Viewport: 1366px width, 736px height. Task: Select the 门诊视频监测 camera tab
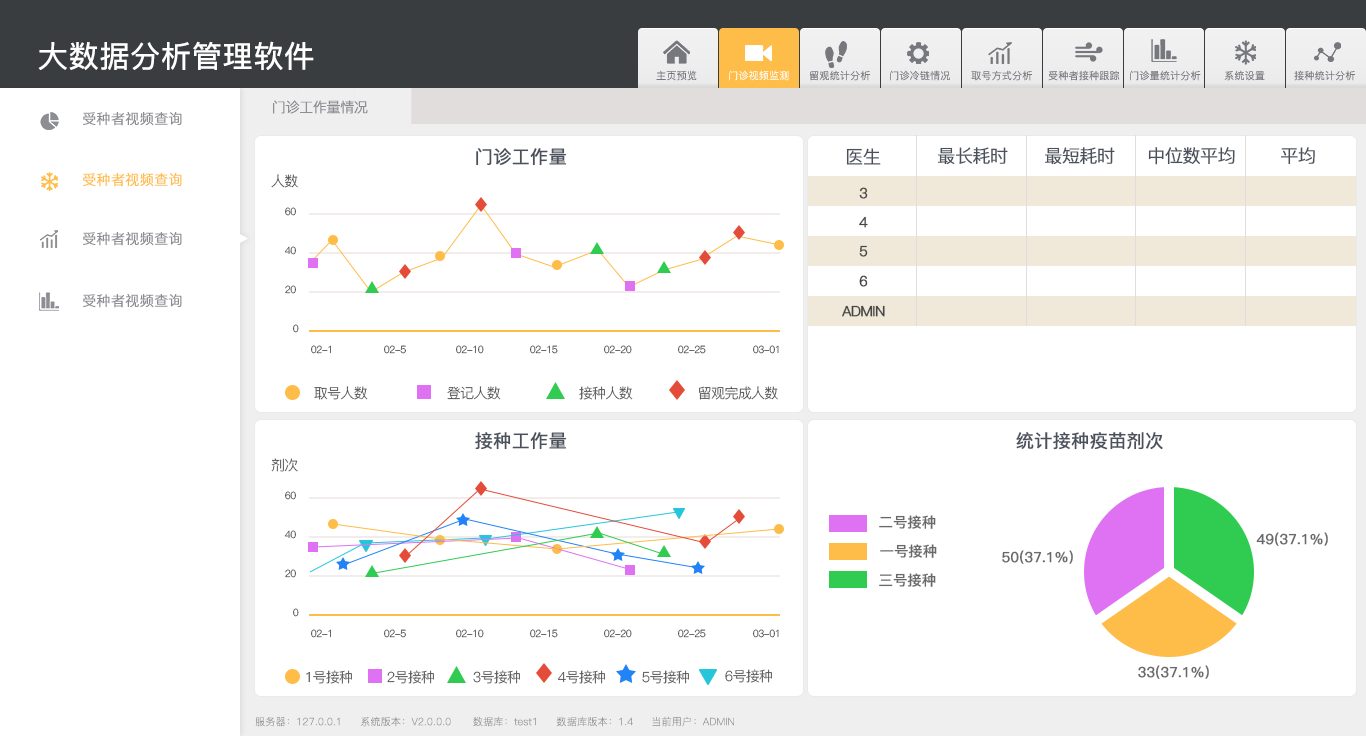click(x=758, y=58)
